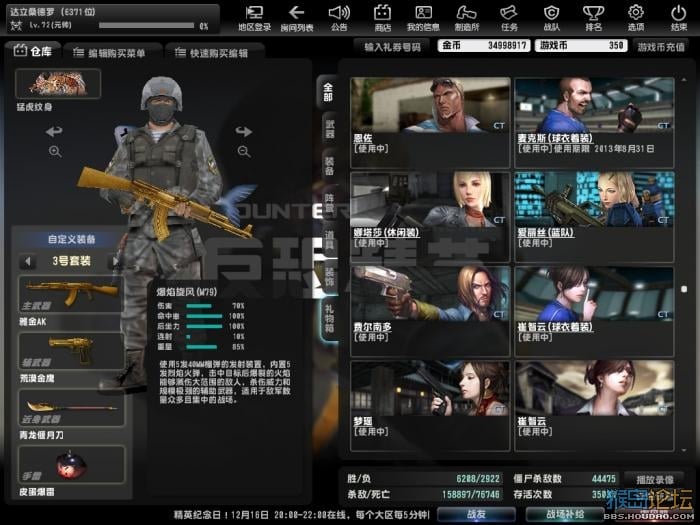Image resolution: width=700 pixels, height=525 pixels.
Task: Select the 全部 category side tab
Action: coord(328,92)
